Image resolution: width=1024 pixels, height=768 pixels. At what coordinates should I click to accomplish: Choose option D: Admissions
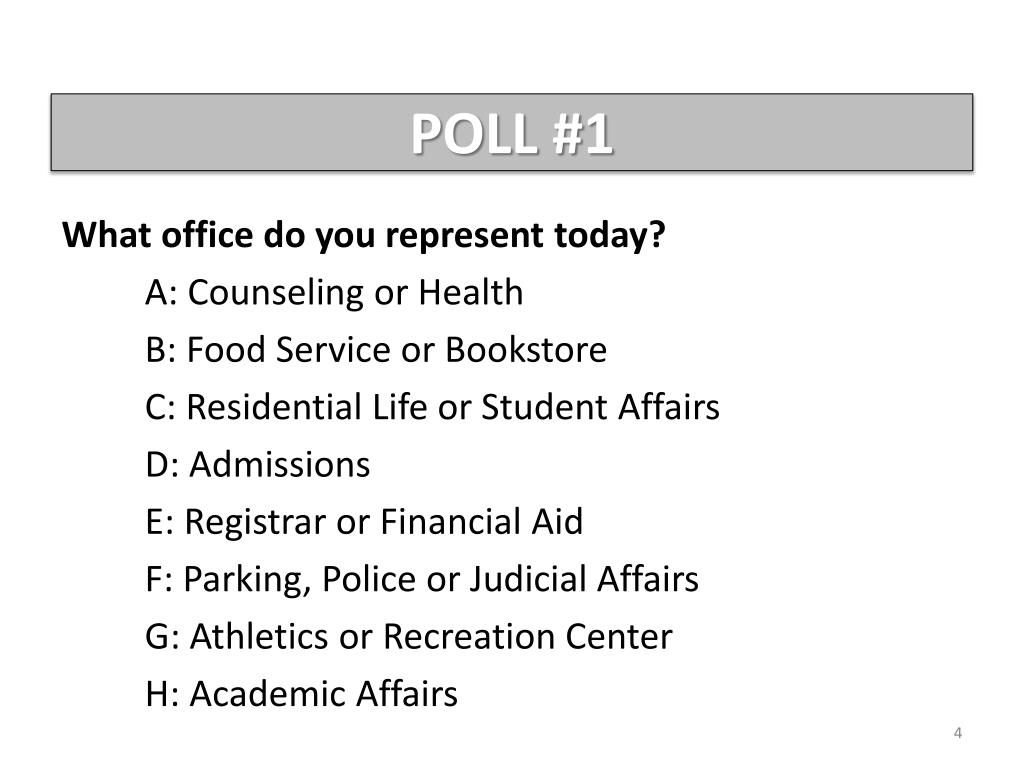tap(258, 464)
